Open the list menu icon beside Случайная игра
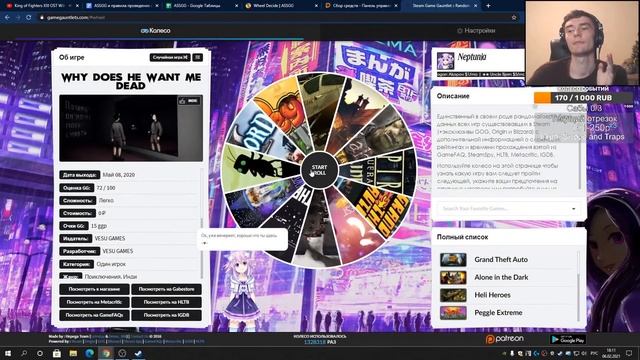The width and height of the screenshot is (640, 360). tap(198, 58)
